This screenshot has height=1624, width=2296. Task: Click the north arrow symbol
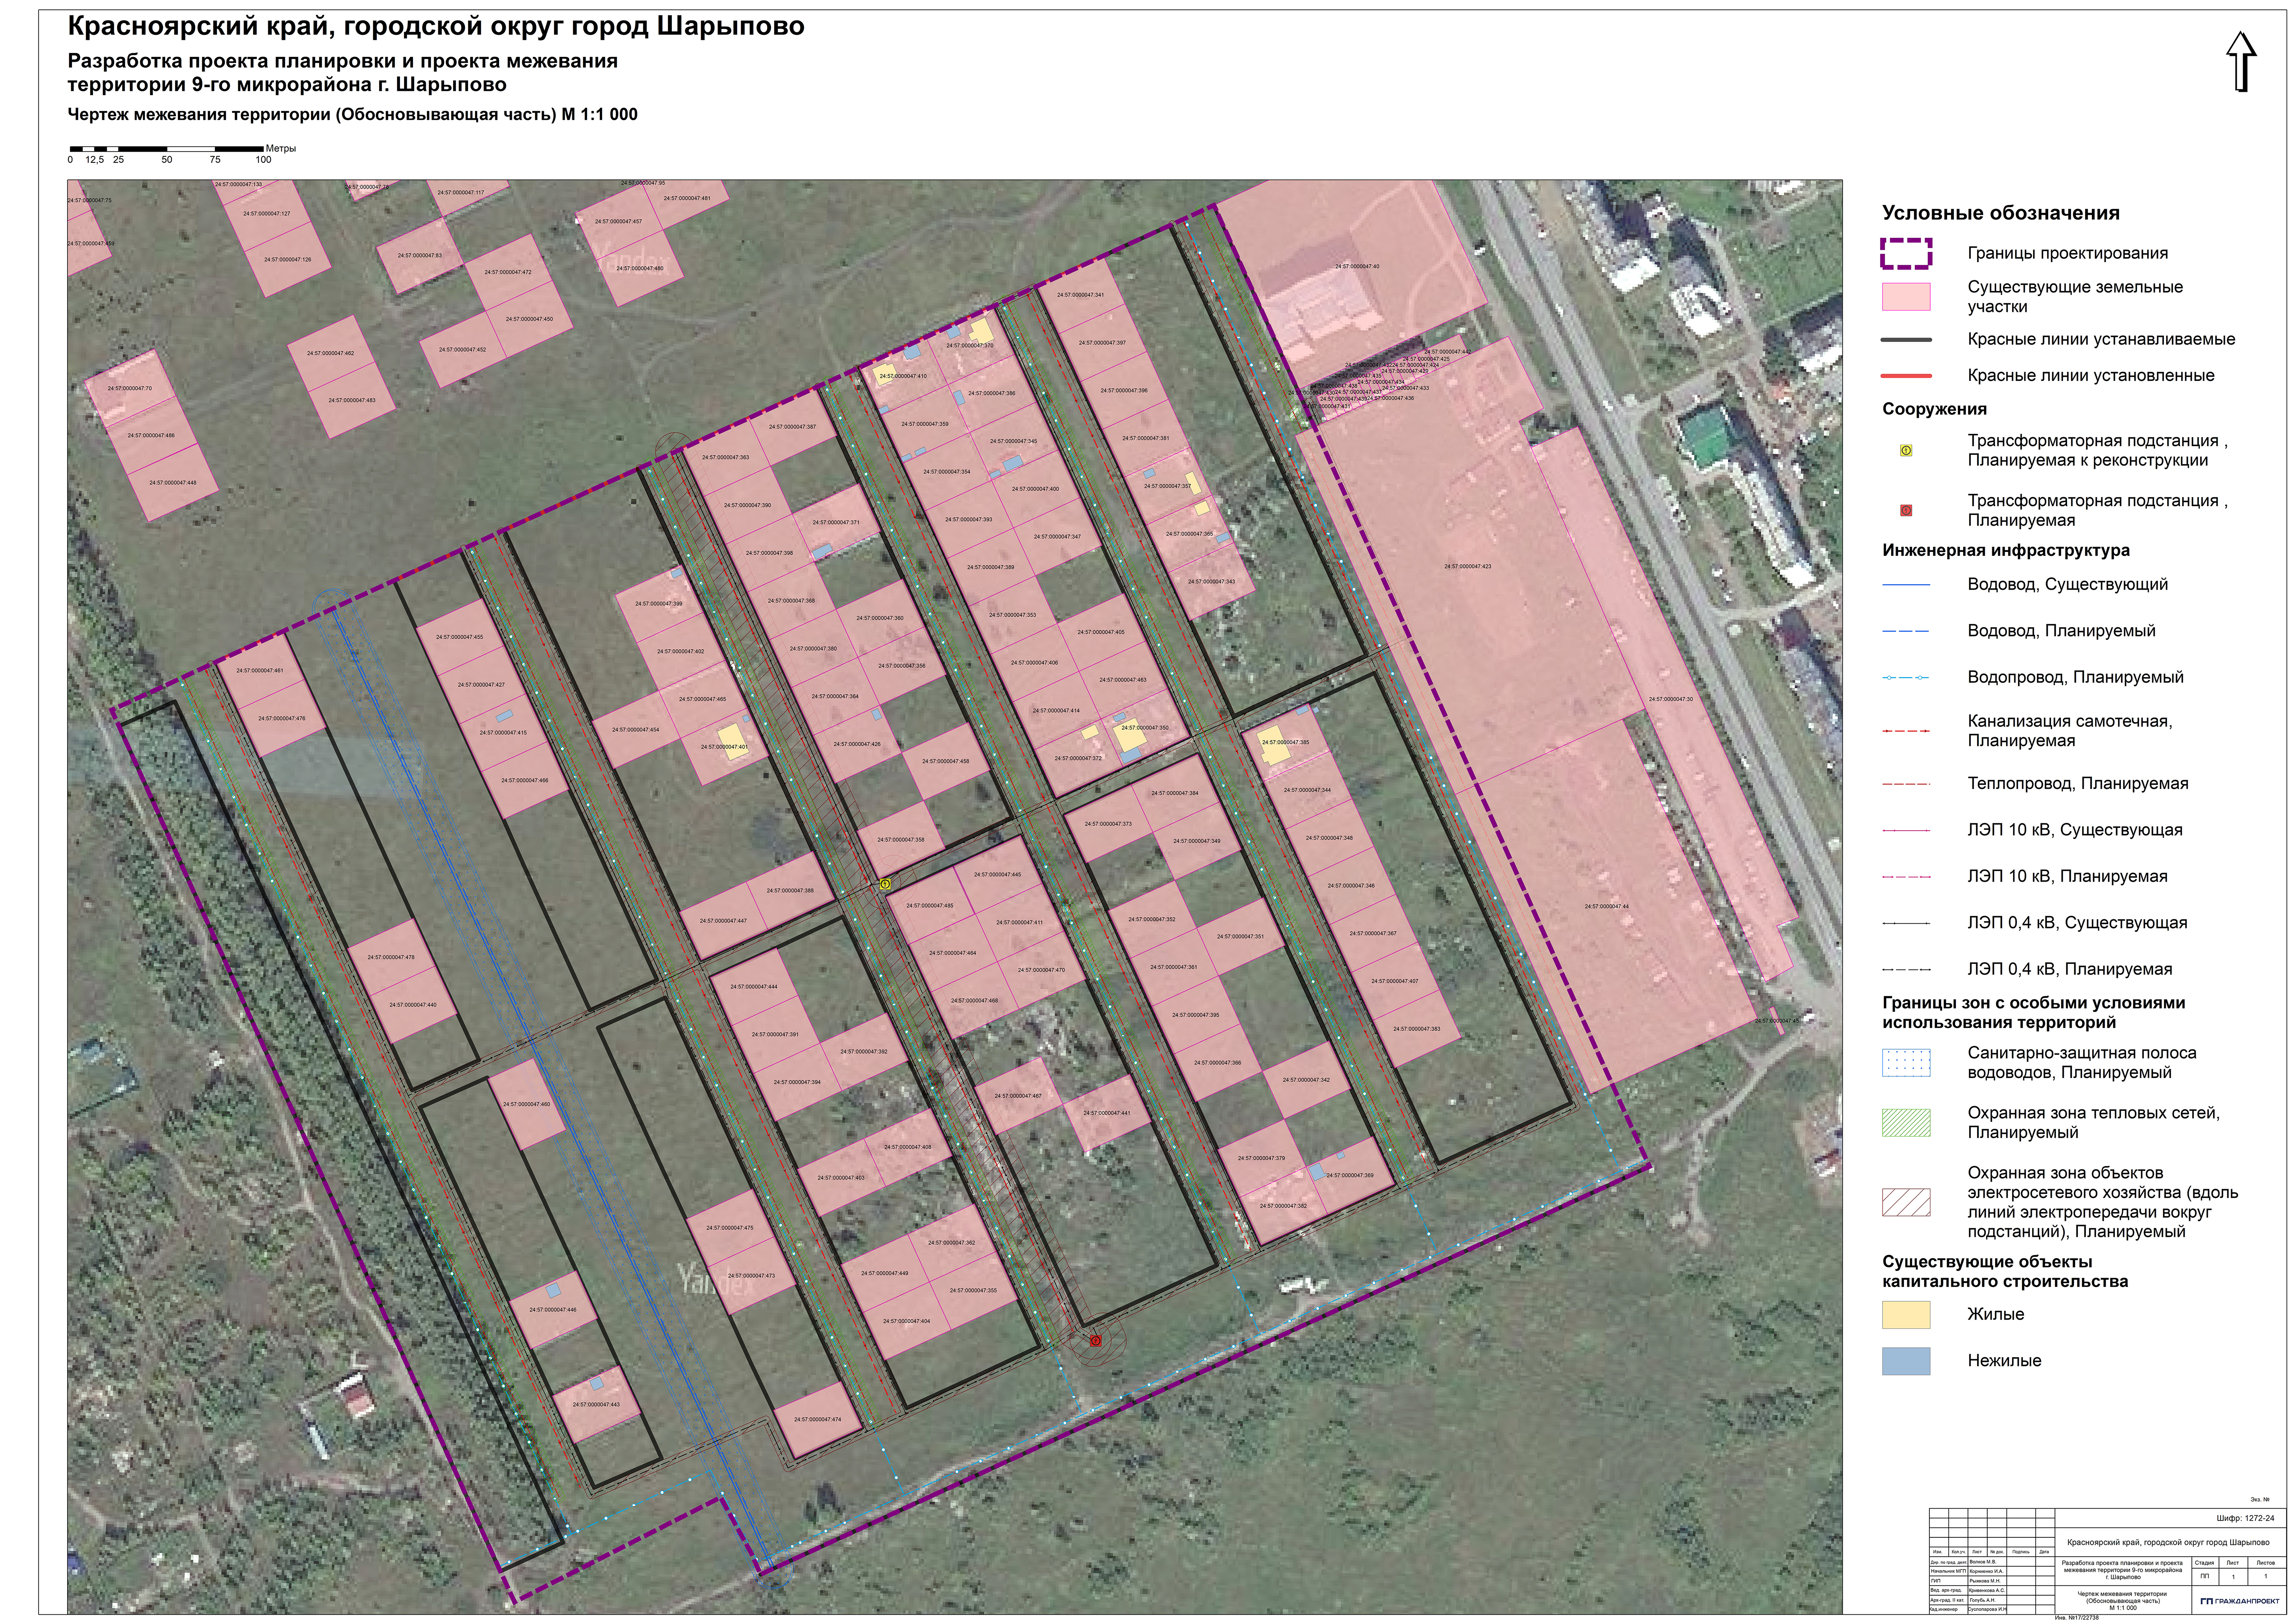(x=2242, y=62)
